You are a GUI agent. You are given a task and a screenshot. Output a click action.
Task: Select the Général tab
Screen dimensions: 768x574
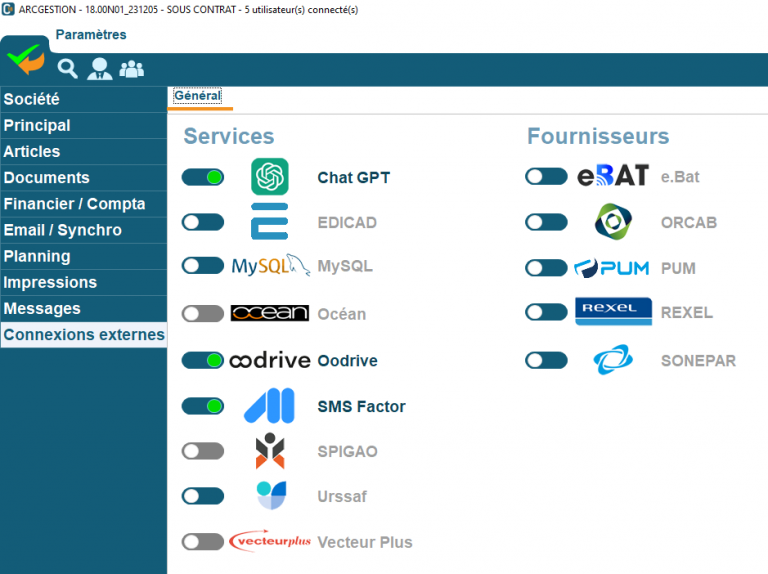(197, 96)
